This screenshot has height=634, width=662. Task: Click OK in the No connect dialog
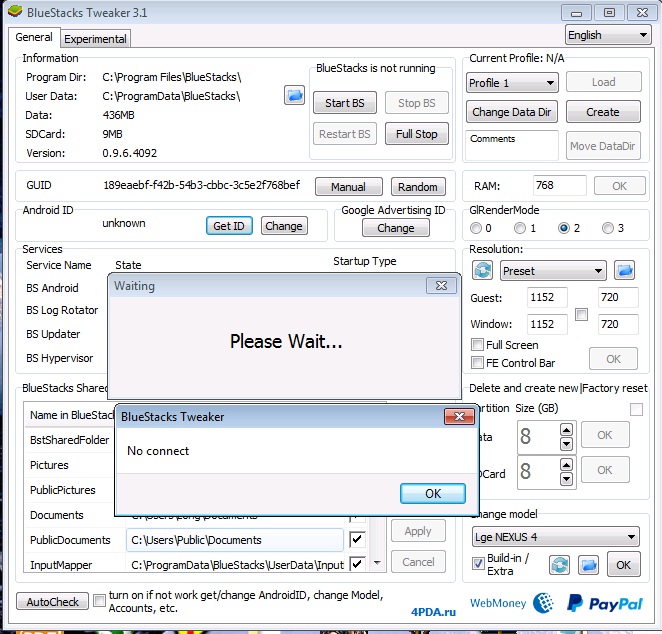point(433,493)
